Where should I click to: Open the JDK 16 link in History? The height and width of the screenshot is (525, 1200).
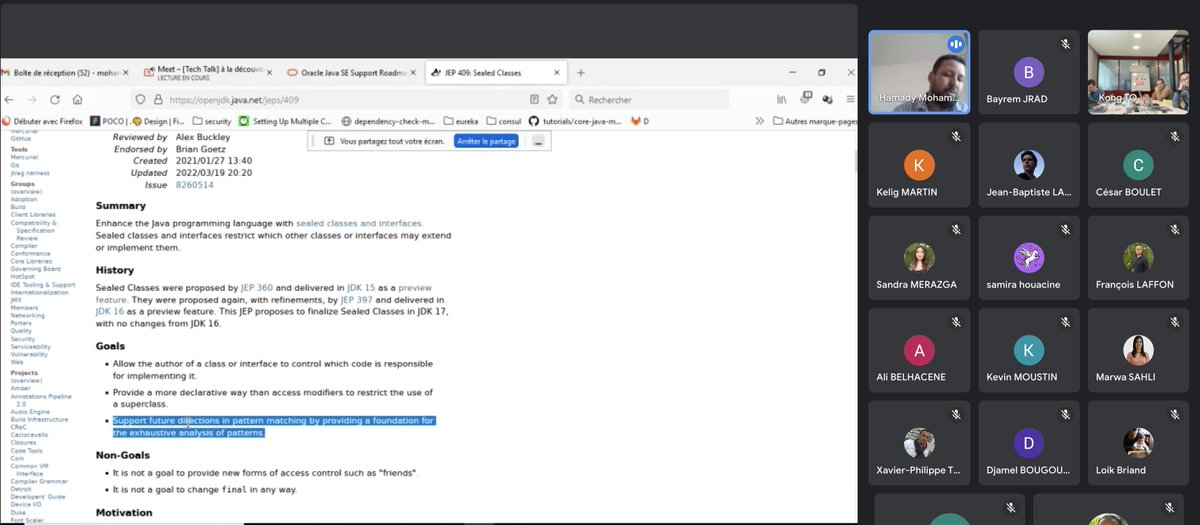[x=111, y=311]
